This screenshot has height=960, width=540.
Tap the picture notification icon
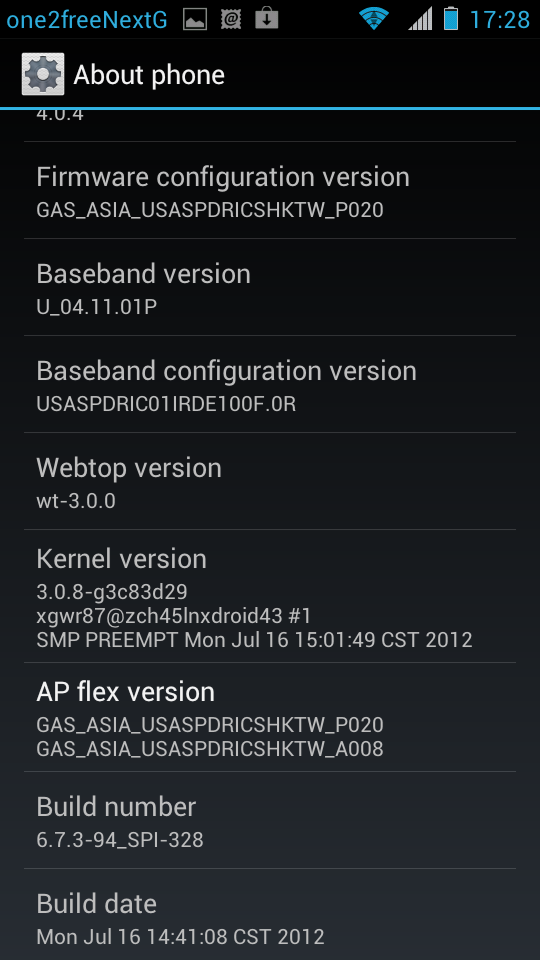(195, 20)
